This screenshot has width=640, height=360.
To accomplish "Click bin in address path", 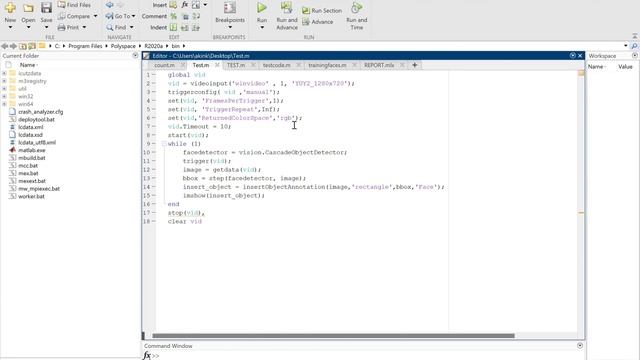I will coord(176,46).
